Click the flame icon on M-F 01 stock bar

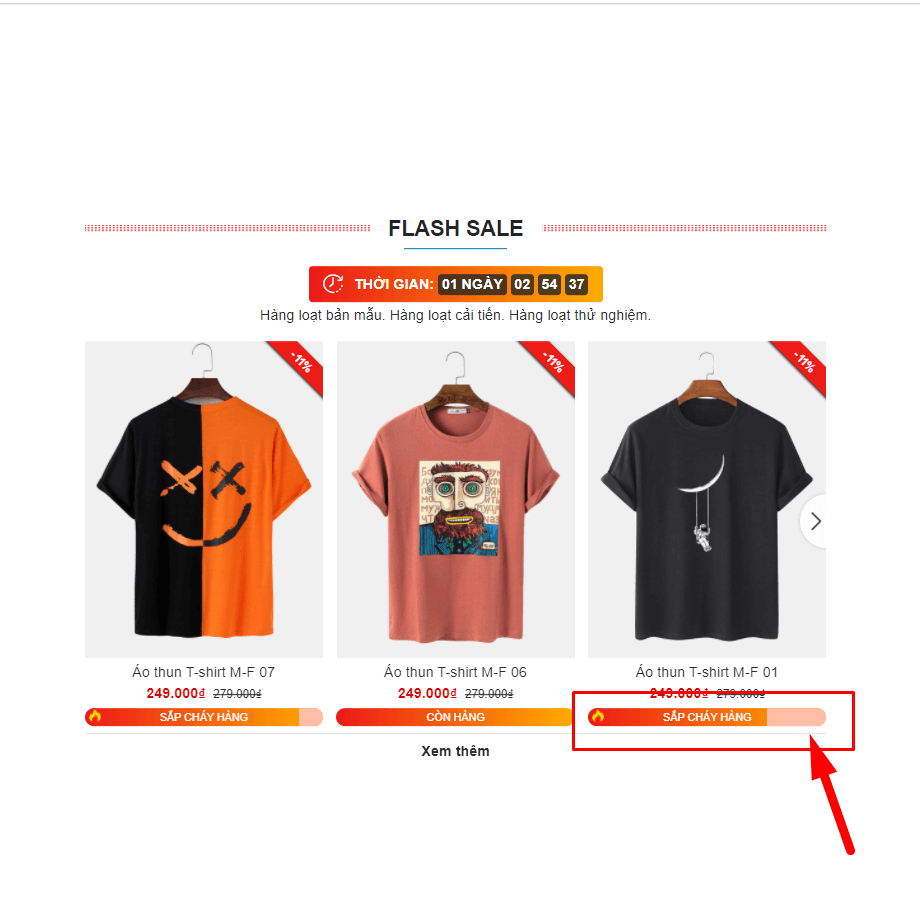tap(598, 716)
